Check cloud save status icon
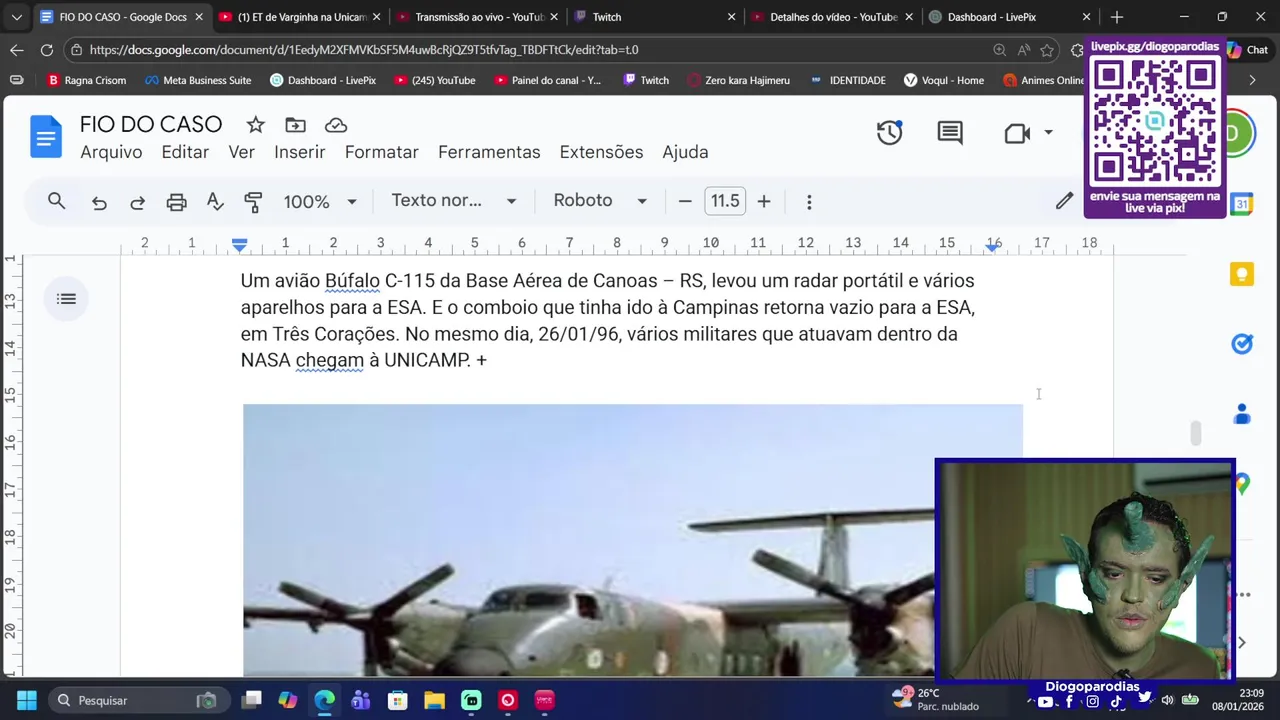This screenshot has height=720, width=1280. 336,125
